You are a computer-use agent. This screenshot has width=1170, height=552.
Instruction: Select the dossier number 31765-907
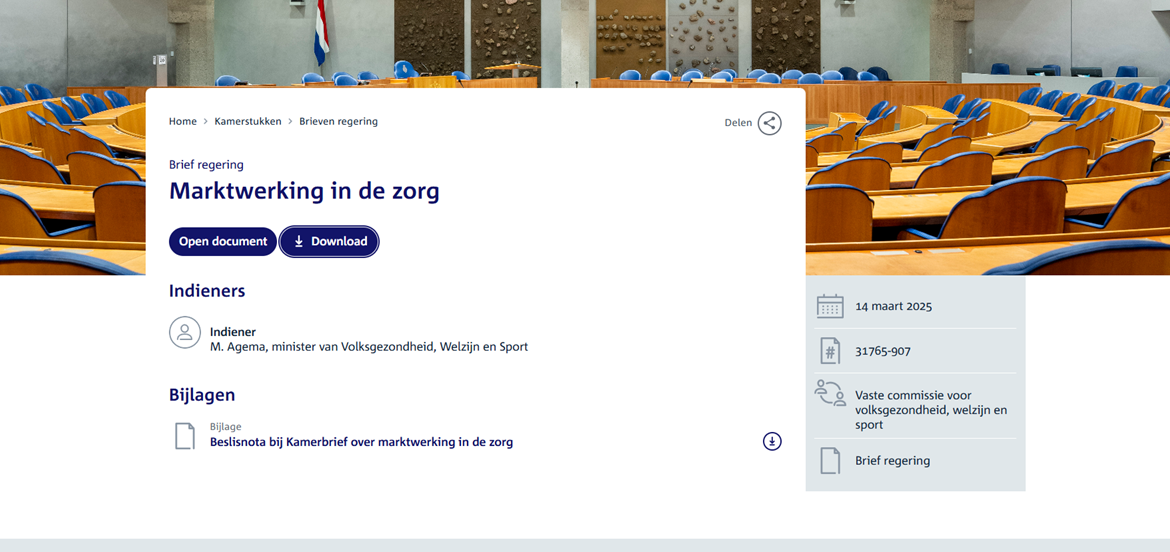[883, 351]
